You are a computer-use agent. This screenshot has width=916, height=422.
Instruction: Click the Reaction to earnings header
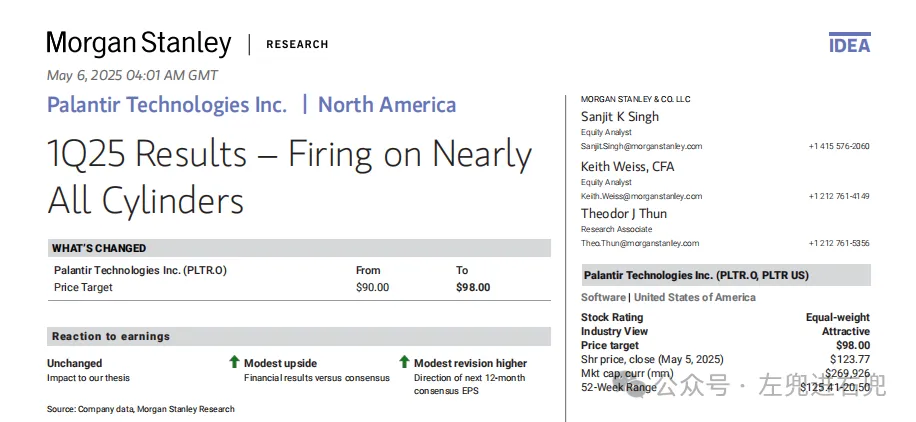click(111, 337)
